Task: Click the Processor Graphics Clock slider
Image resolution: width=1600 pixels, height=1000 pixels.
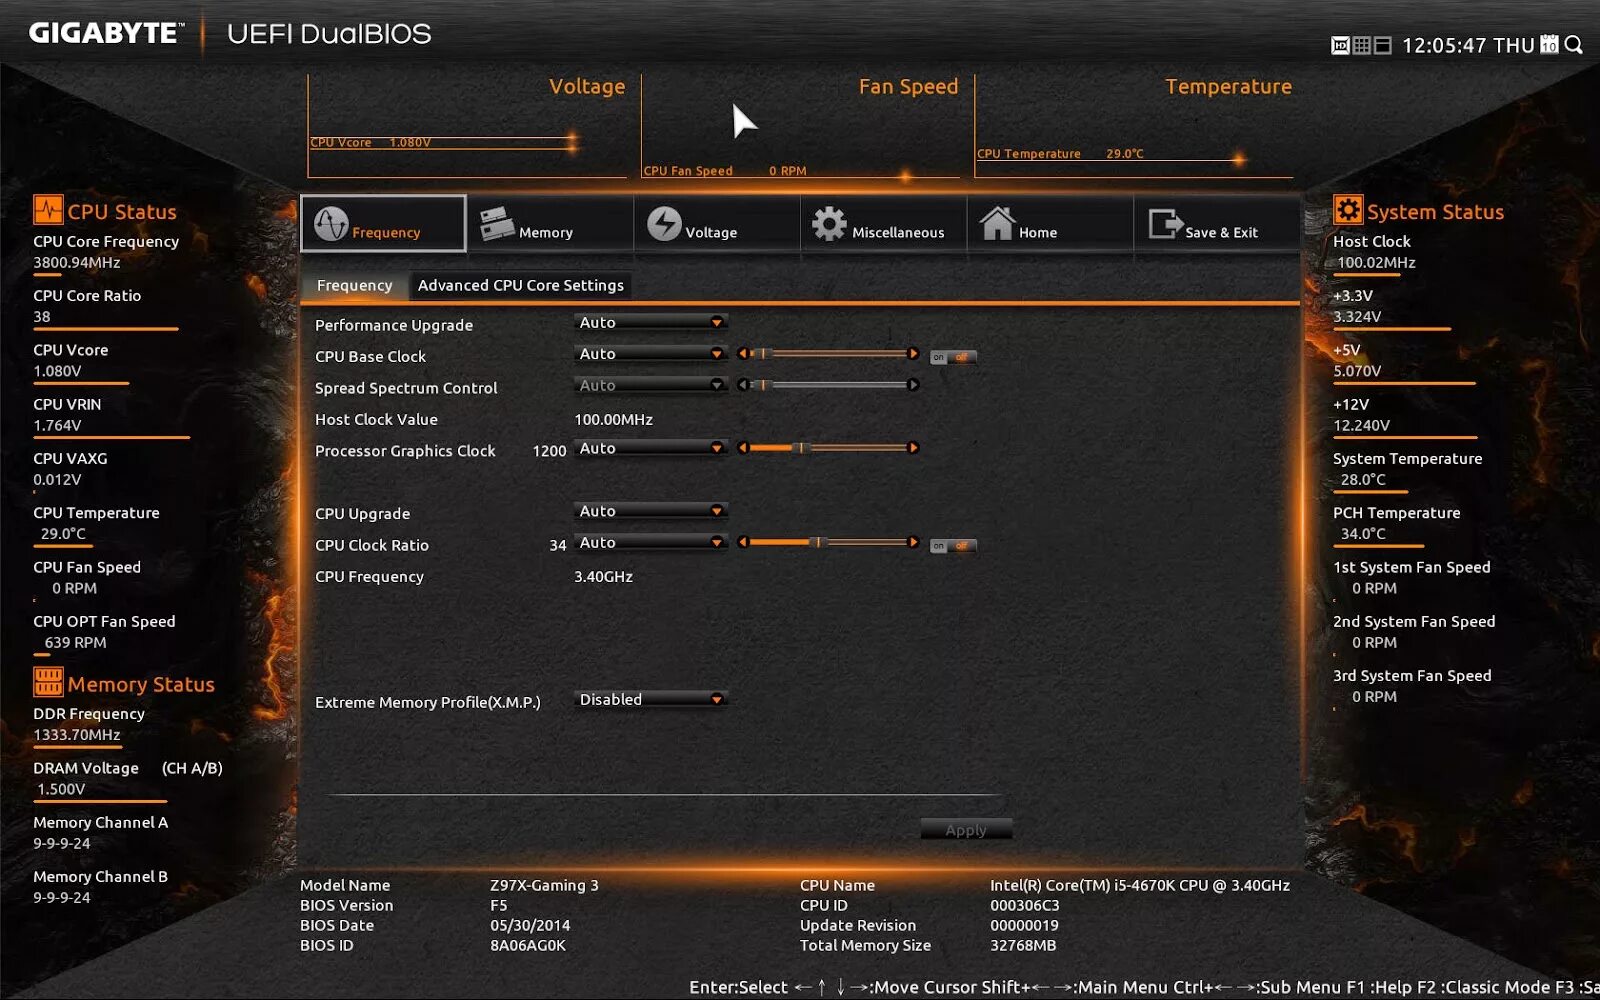Action: (x=828, y=448)
